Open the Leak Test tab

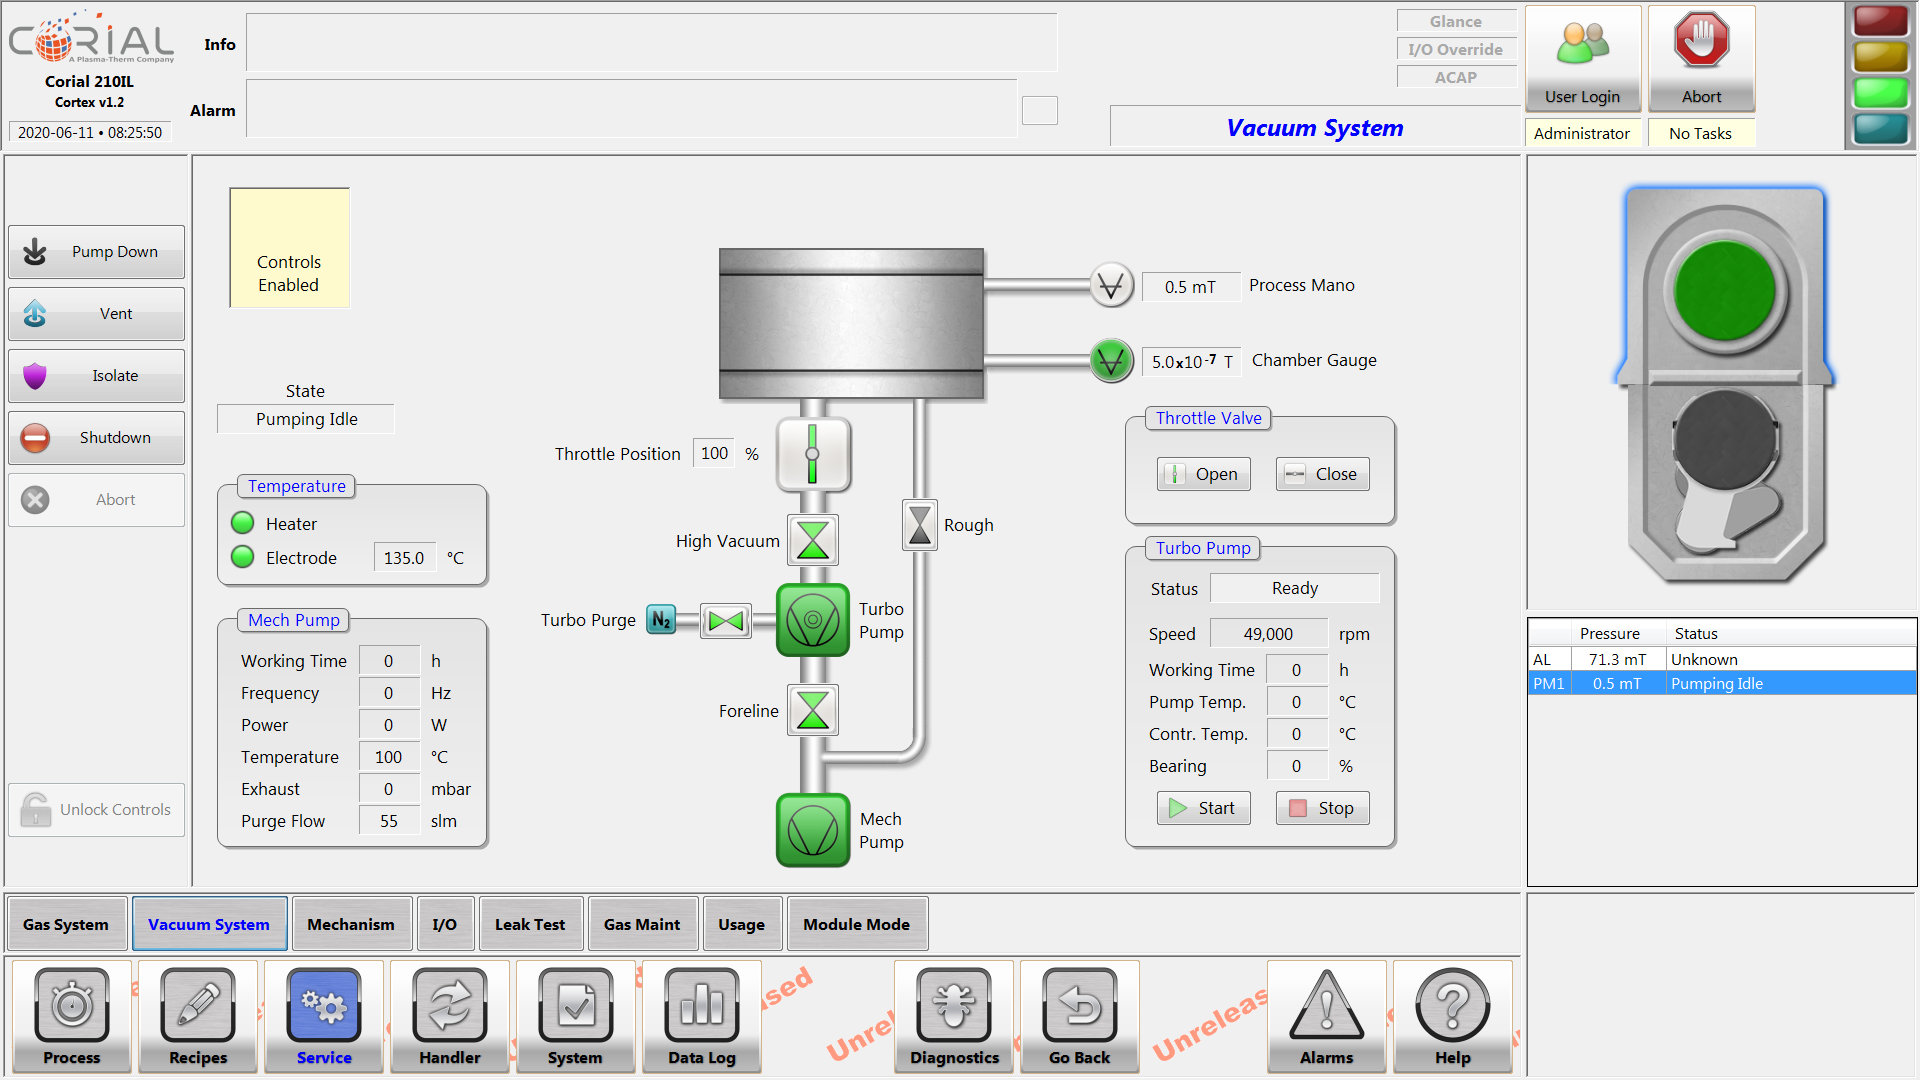[530, 924]
